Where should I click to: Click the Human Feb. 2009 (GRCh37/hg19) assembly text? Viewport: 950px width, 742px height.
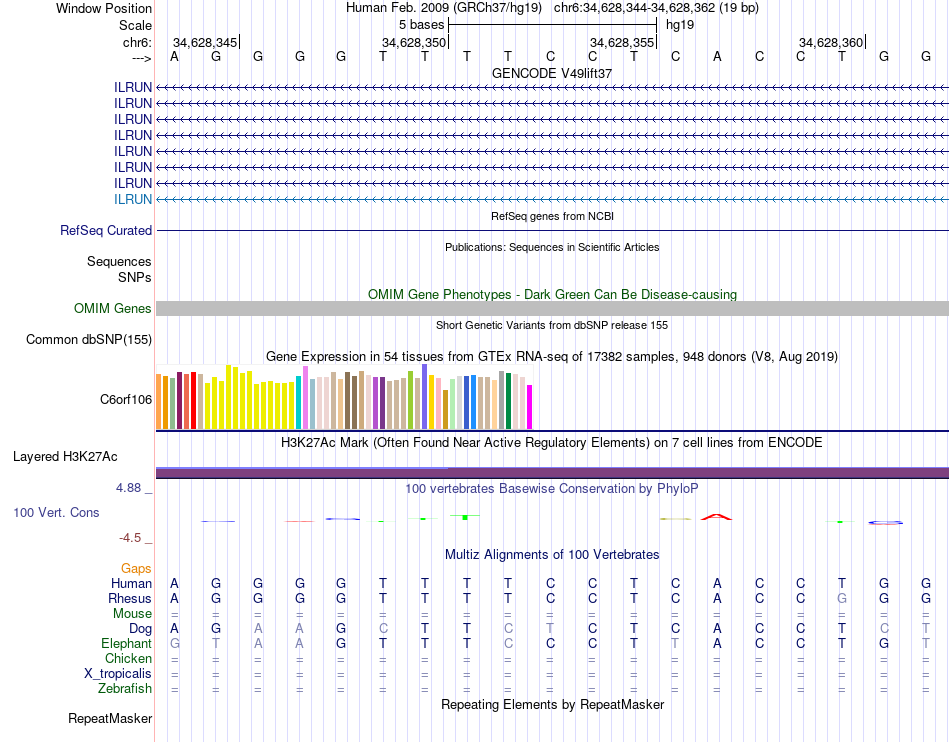(443, 8)
